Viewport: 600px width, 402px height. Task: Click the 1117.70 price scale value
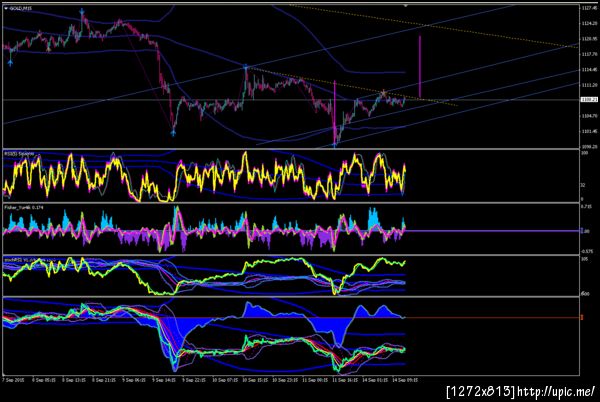click(589, 54)
